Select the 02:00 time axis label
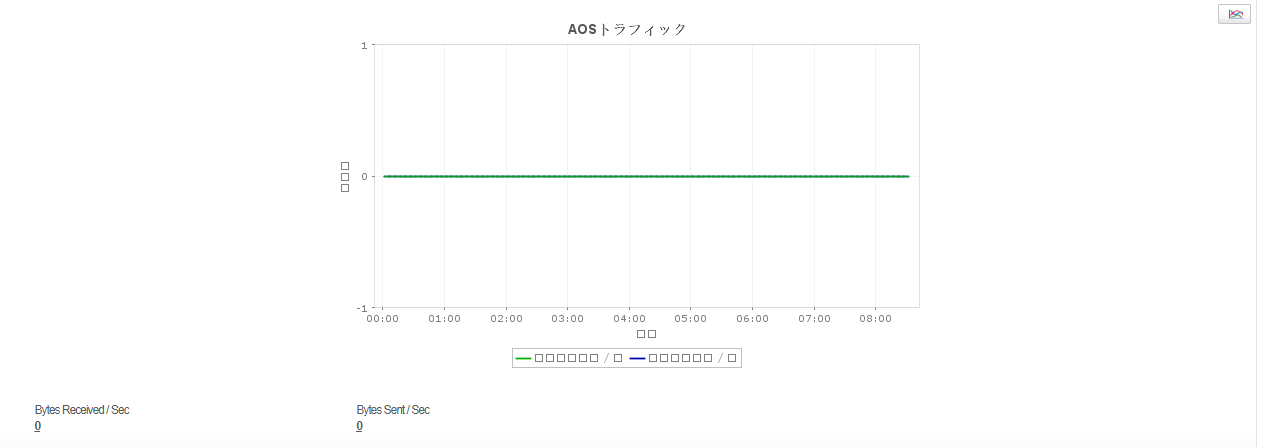Image resolution: width=1267 pixels, height=447 pixels. [x=506, y=319]
